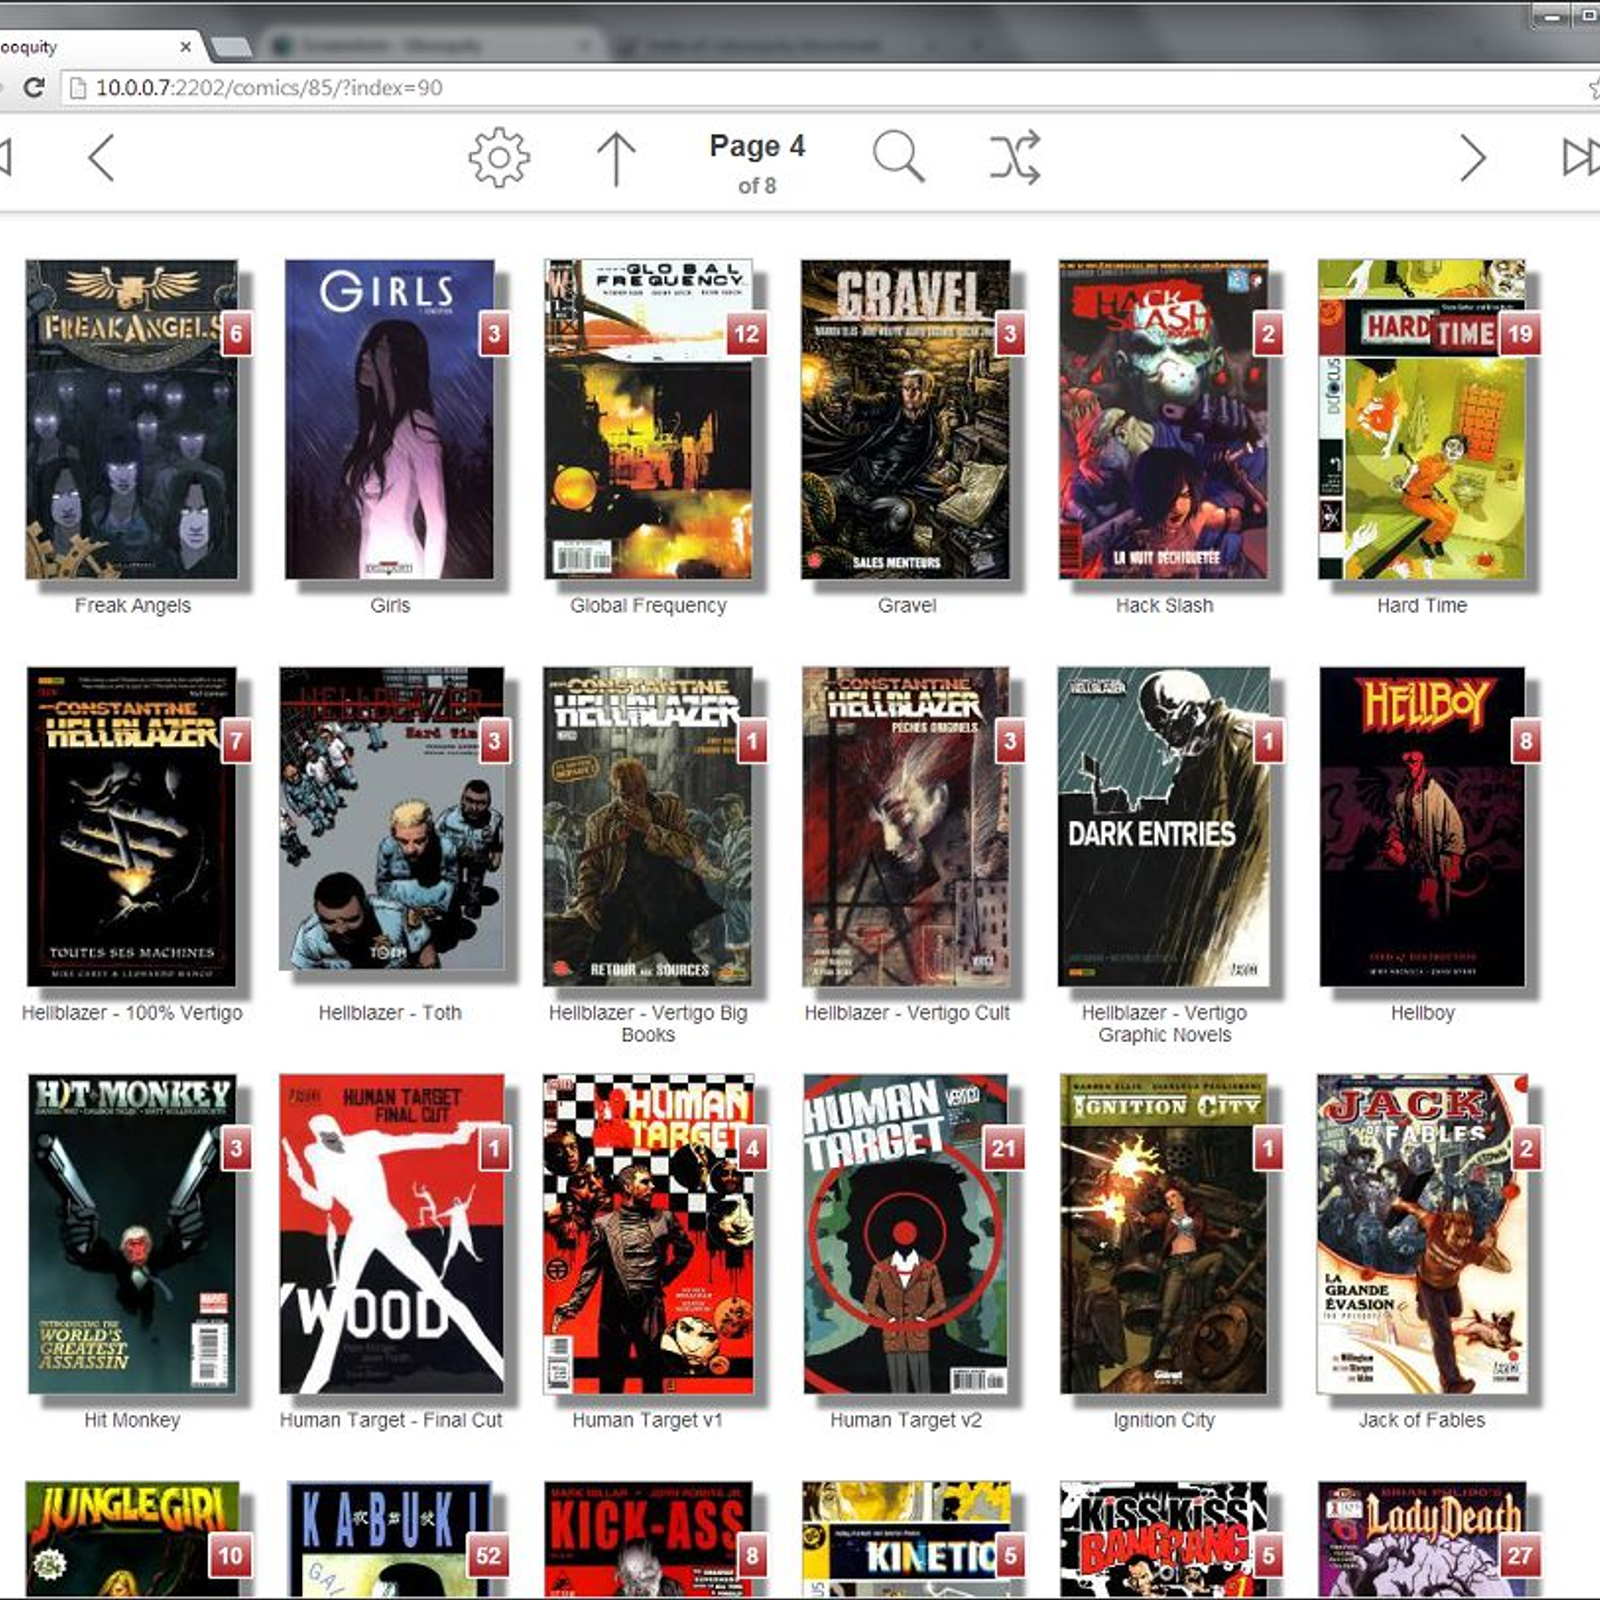Open Hellblazer Retour aux Sources cover
The width and height of the screenshot is (1600, 1600).
tap(648, 827)
